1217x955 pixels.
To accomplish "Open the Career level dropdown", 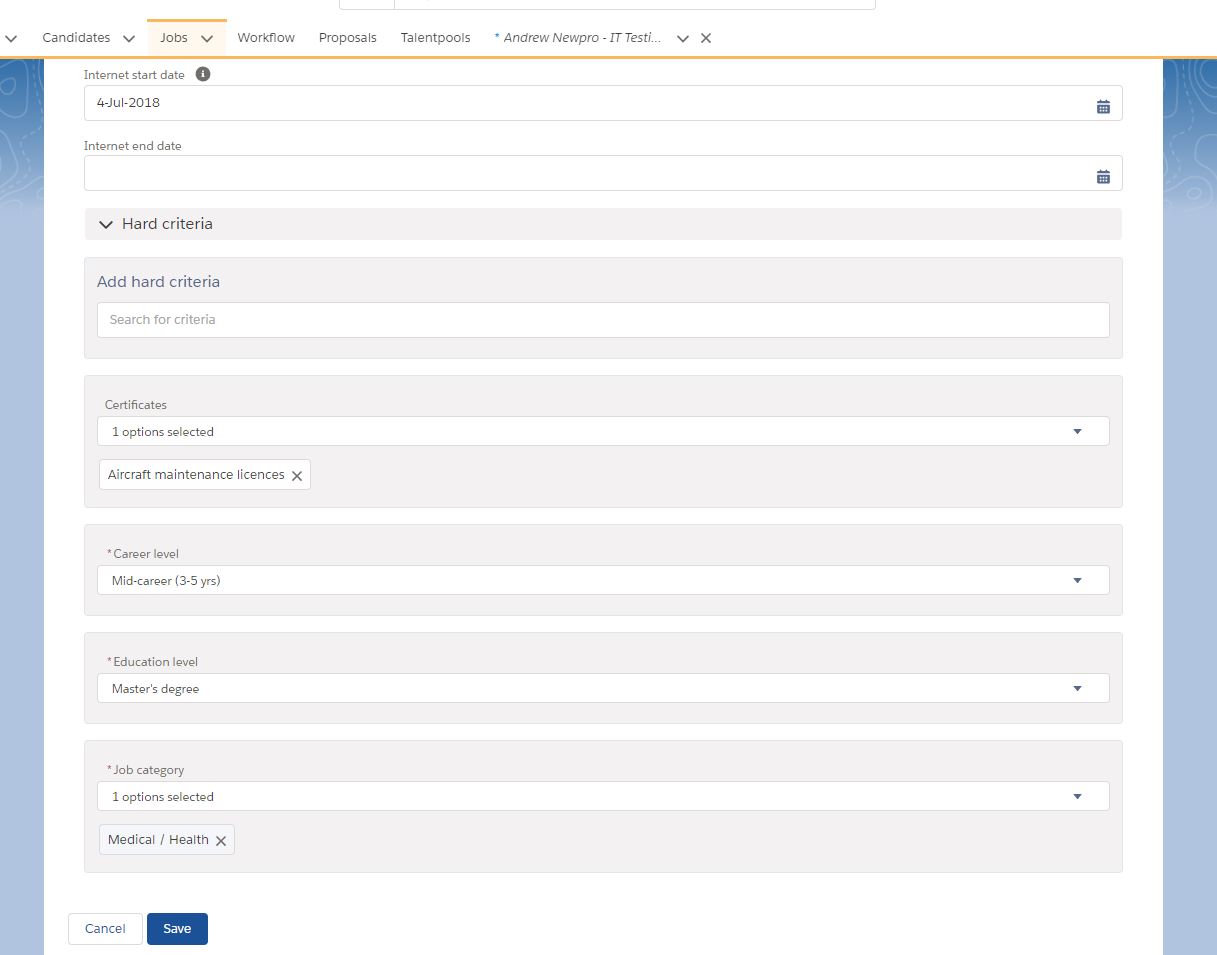I will [x=603, y=580].
